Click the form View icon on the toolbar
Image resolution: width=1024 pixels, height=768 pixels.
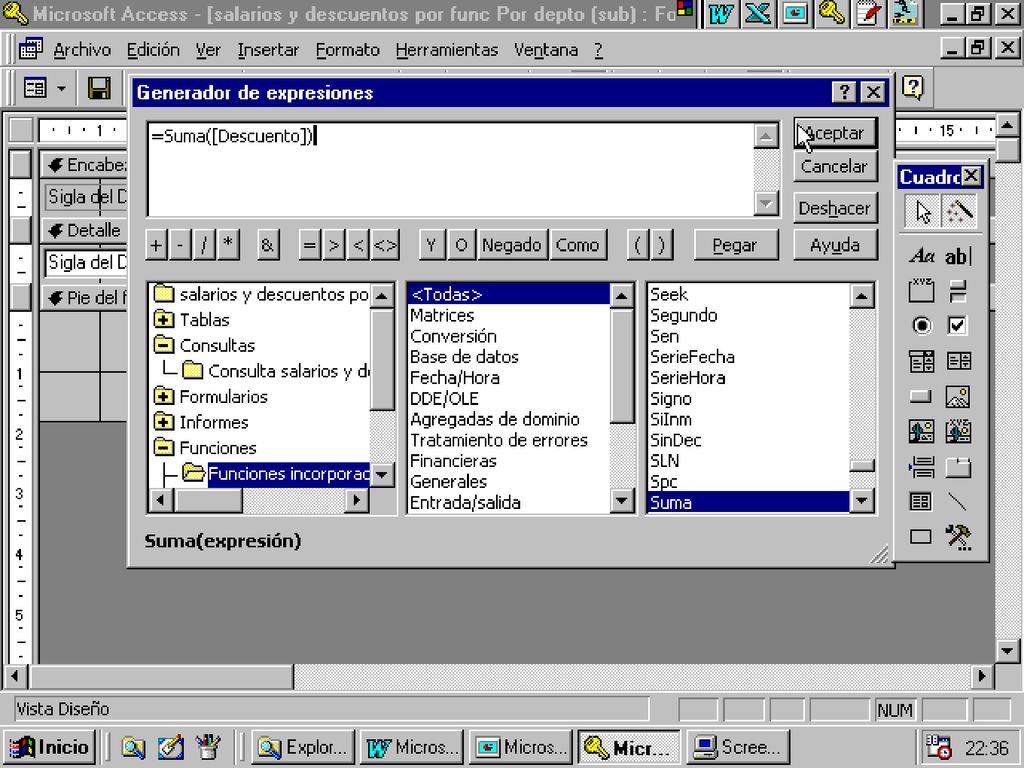tap(35, 88)
